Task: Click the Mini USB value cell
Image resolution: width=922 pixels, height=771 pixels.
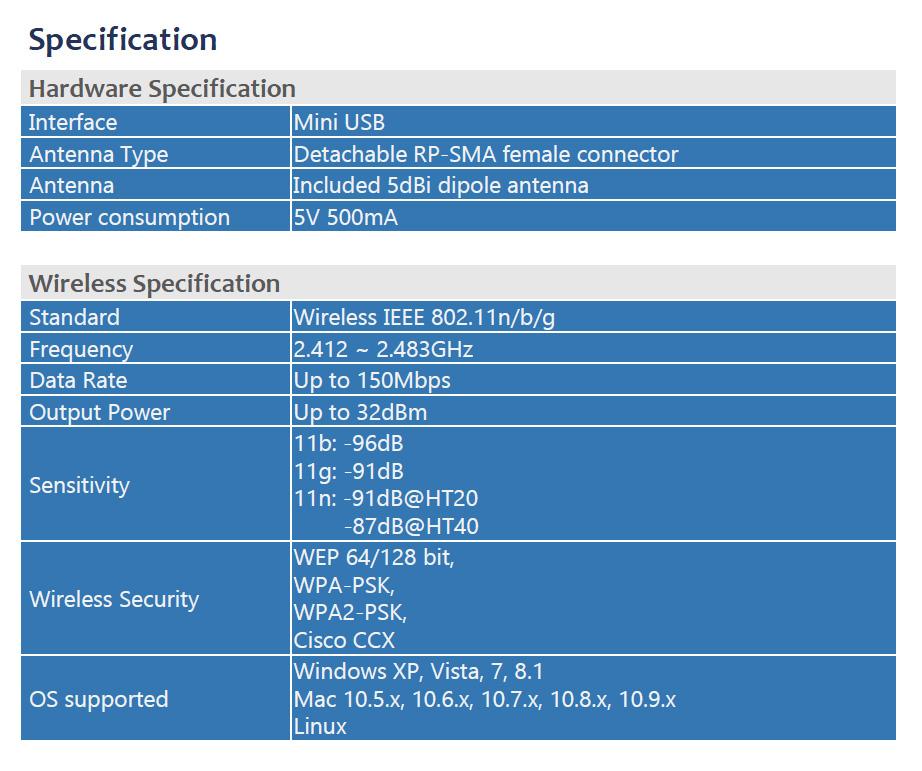Action: [x=339, y=122]
